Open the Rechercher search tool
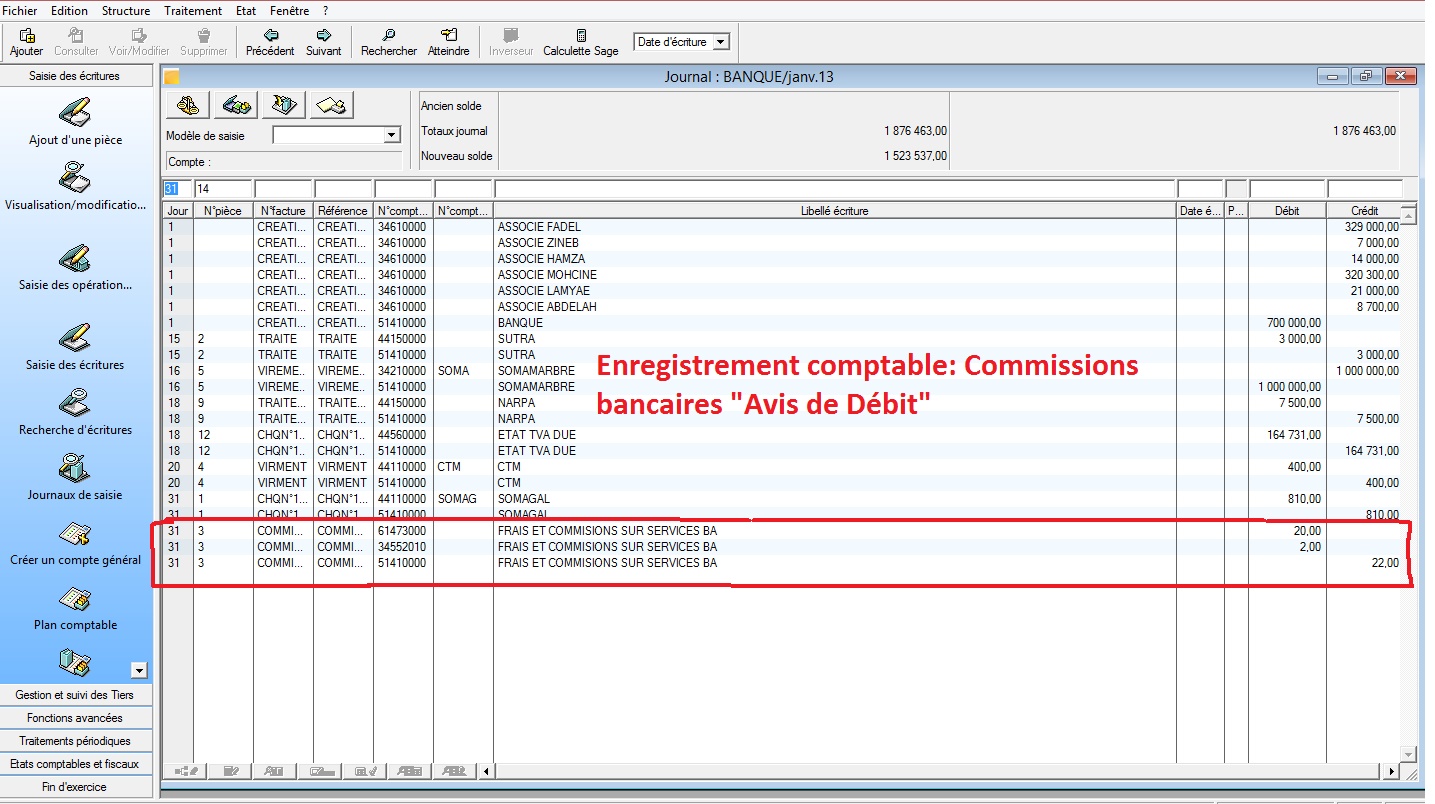 pyautogui.click(x=388, y=41)
